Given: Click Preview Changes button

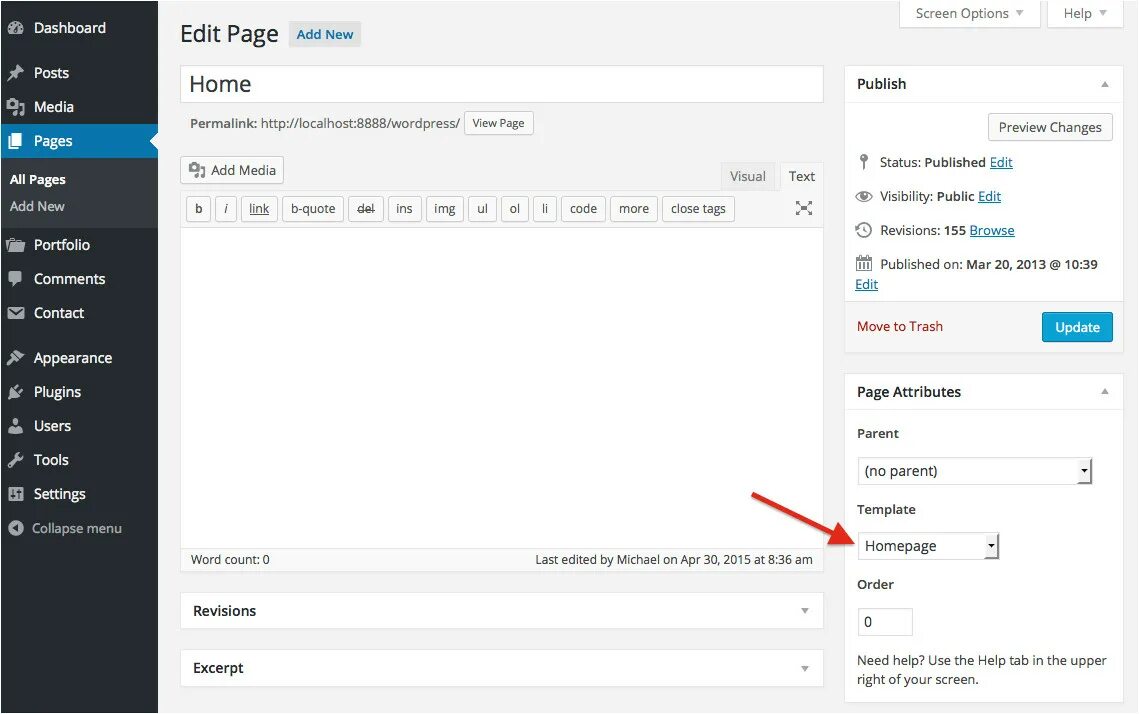Looking at the screenshot, I should point(1050,127).
